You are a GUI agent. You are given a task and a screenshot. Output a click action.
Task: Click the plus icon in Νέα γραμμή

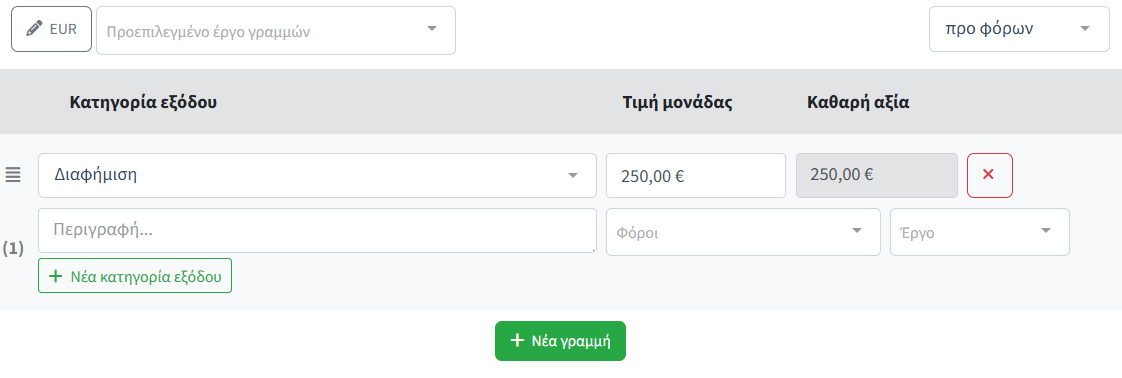(517, 340)
